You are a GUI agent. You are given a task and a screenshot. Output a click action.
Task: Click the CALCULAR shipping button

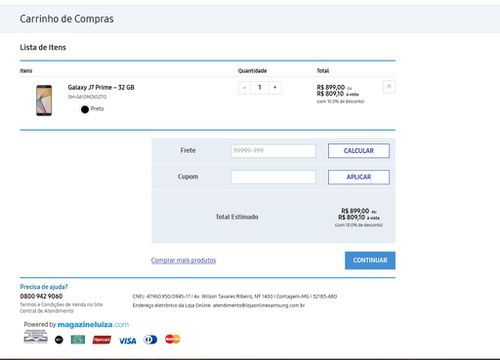(x=359, y=151)
